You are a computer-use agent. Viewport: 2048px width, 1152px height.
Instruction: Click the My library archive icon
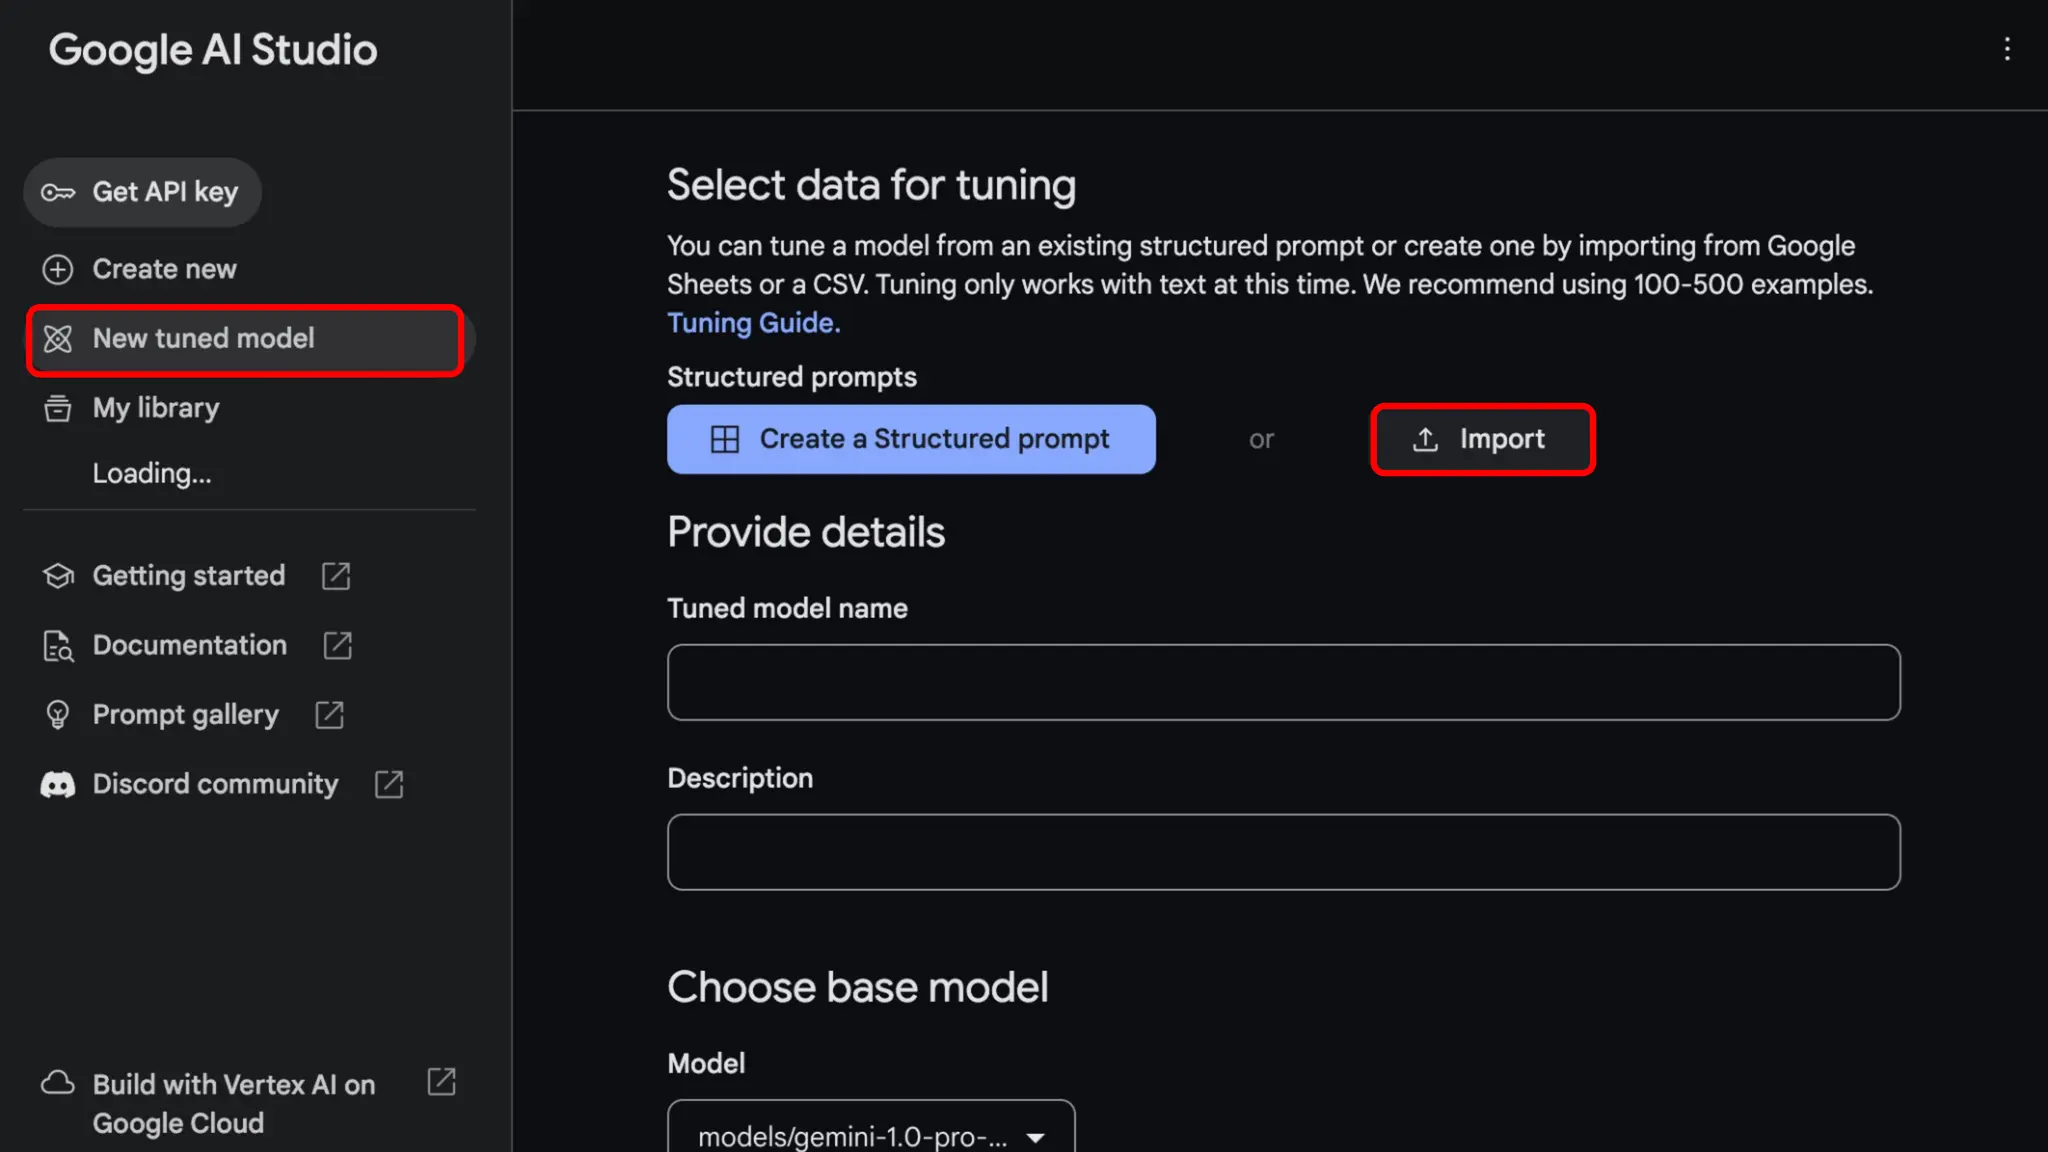[x=58, y=408]
